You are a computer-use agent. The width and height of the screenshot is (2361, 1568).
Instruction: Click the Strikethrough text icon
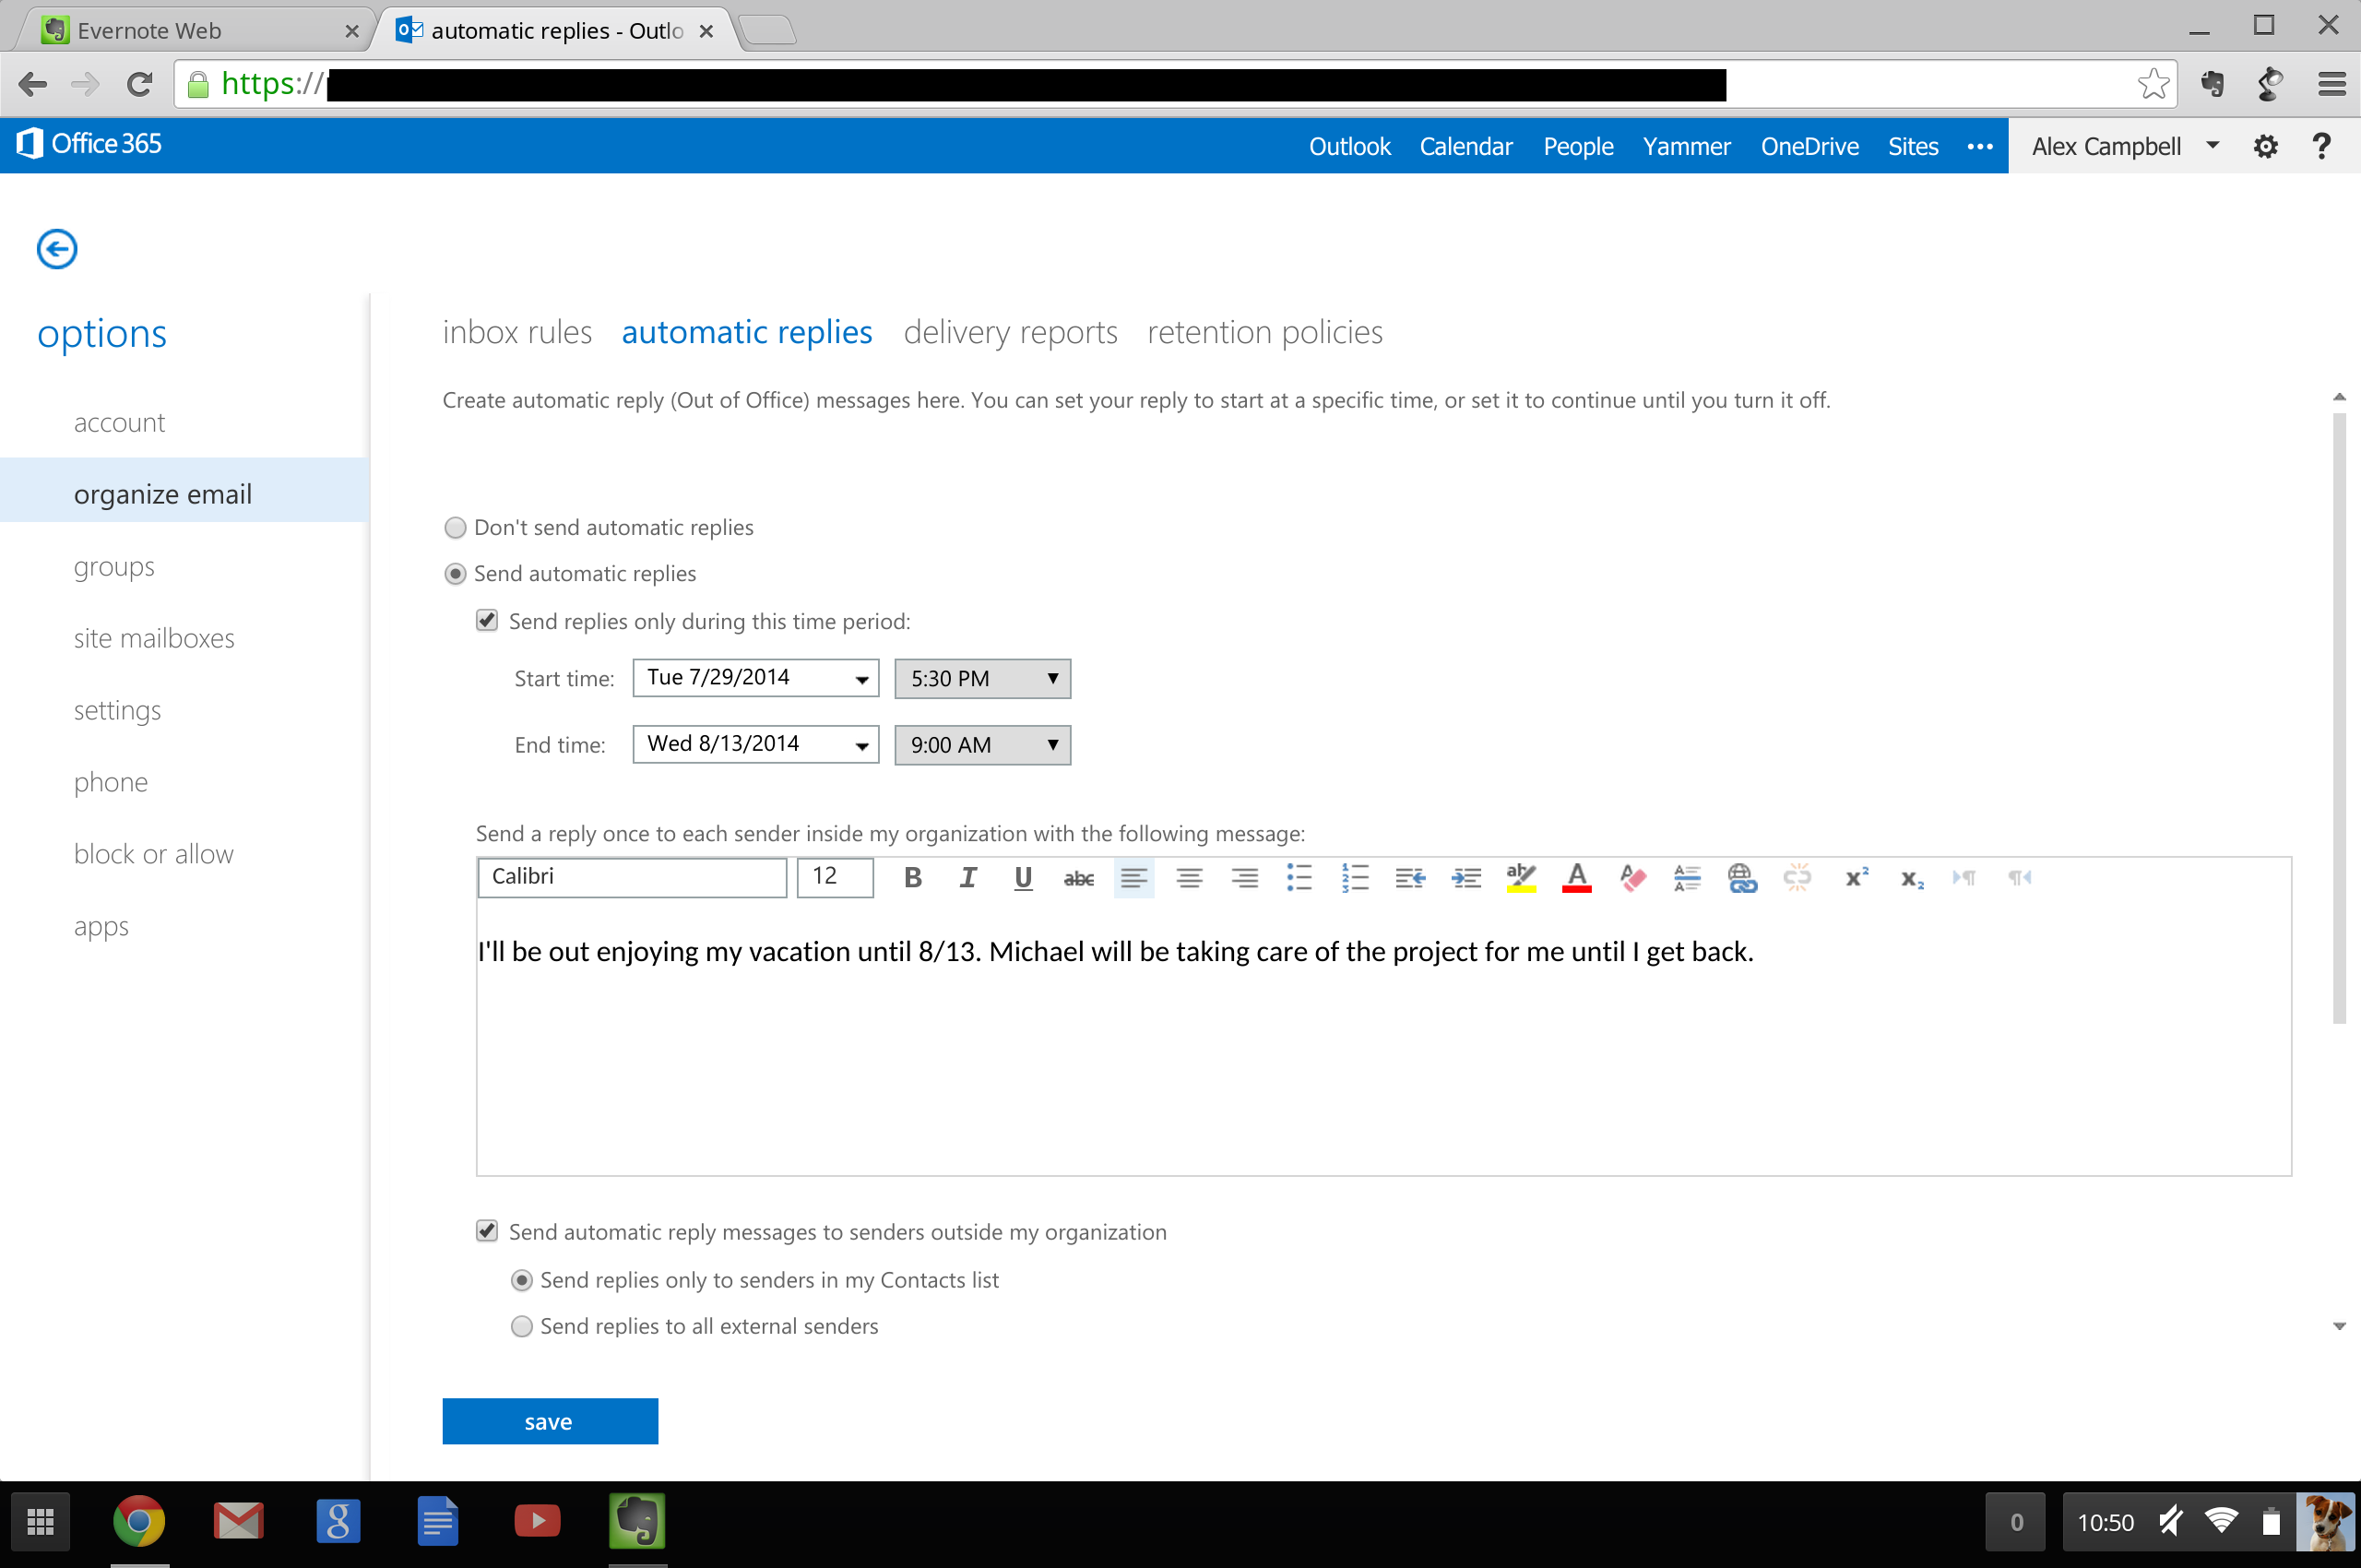[x=1079, y=877]
